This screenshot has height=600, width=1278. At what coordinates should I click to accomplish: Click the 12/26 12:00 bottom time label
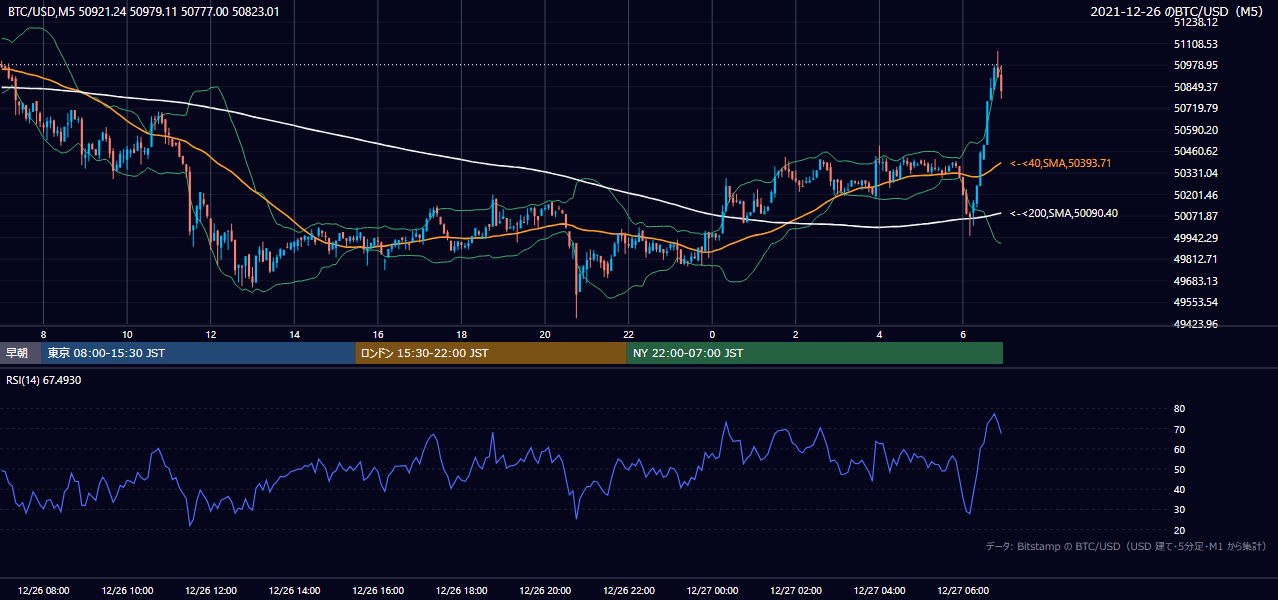[211, 591]
